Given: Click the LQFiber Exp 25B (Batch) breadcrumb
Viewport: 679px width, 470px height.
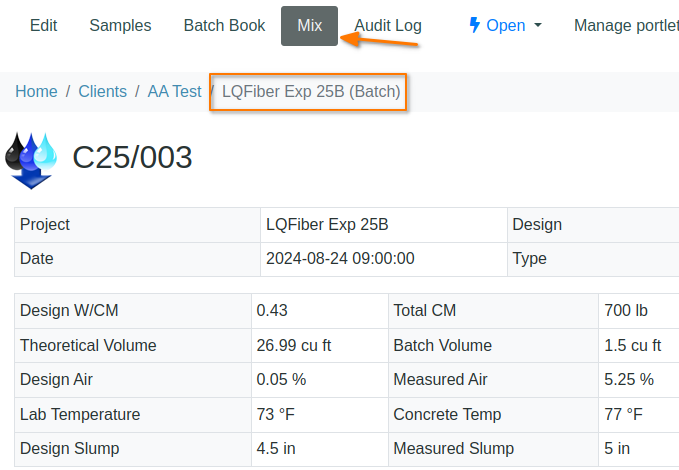Looking at the screenshot, I should [311, 91].
